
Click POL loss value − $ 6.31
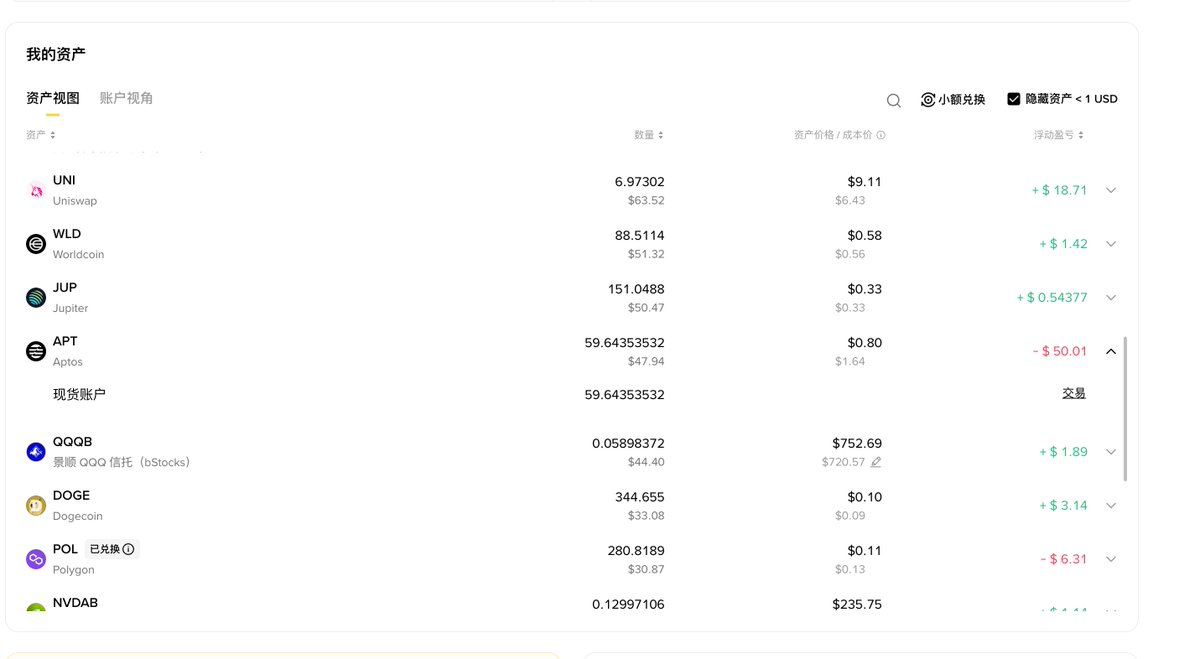[1063, 559]
